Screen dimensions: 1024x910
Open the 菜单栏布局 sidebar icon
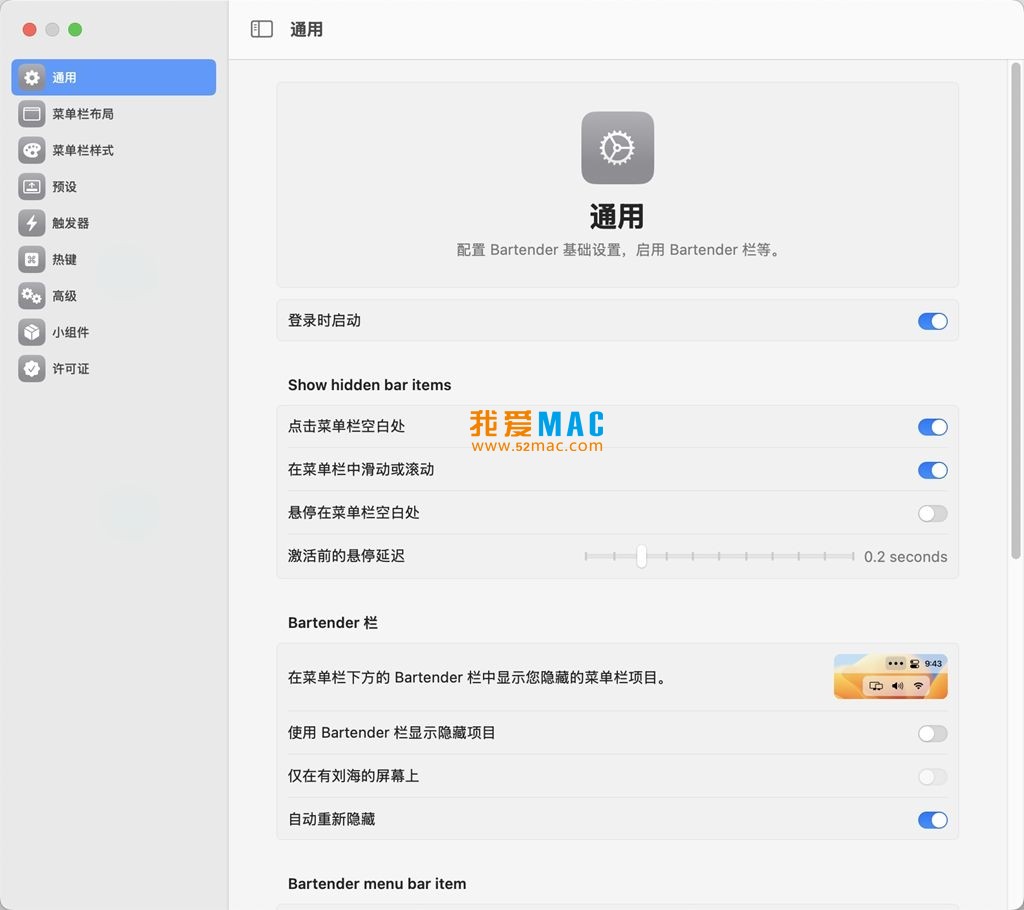tap(32, 114)
